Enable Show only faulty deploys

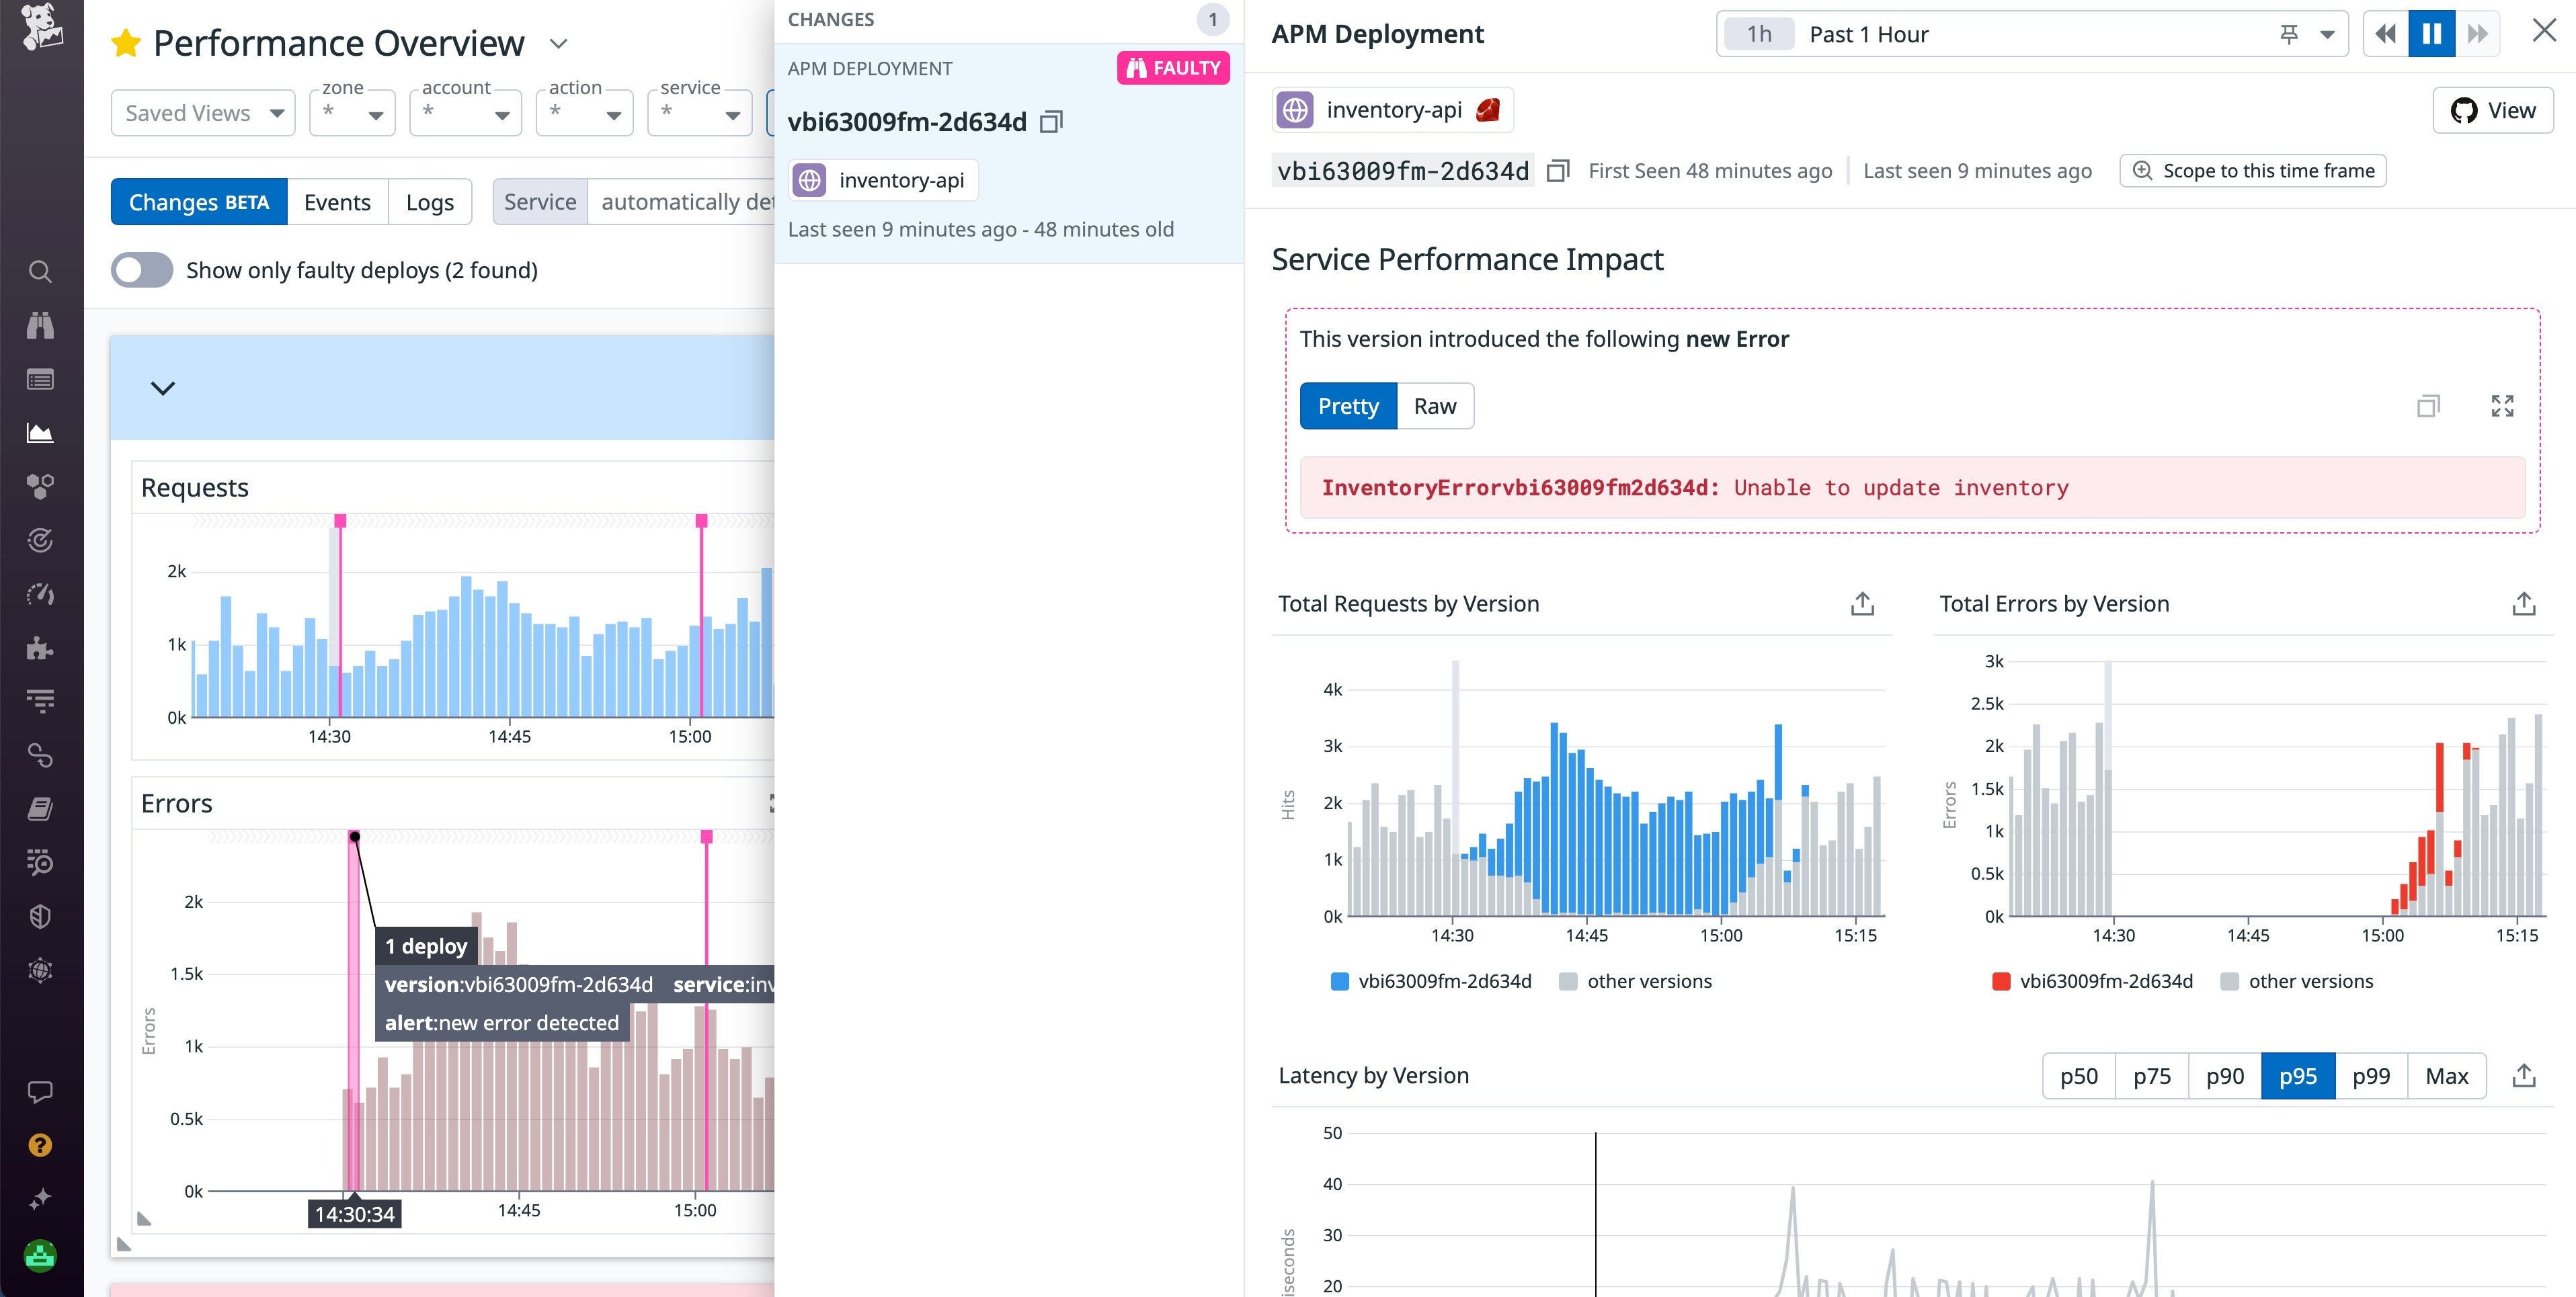[x=141, y=270]
